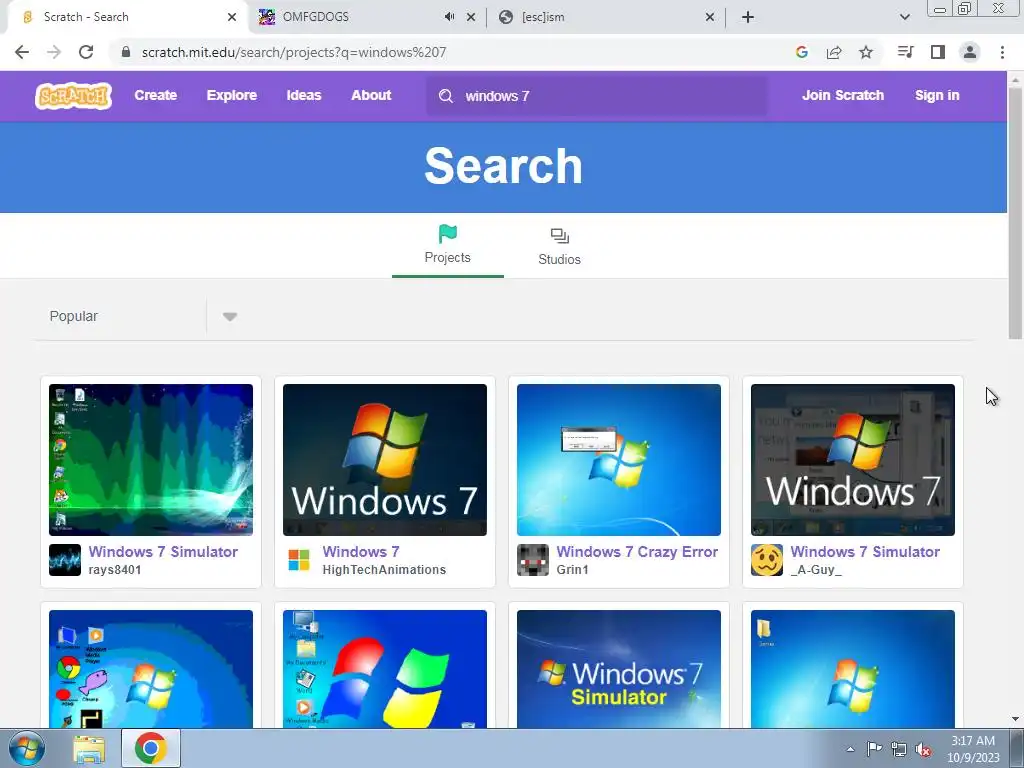Open the About menu item

click(x=371, y=95)
